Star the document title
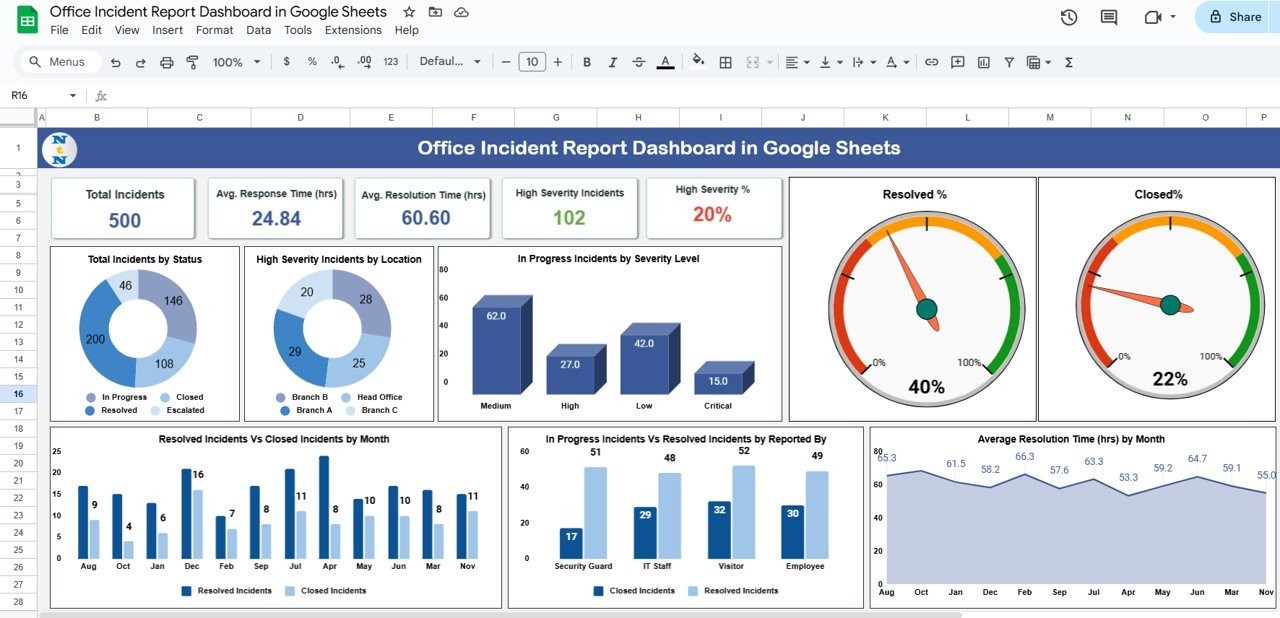Screen dimensions: 1280x618 coord(409,12)
